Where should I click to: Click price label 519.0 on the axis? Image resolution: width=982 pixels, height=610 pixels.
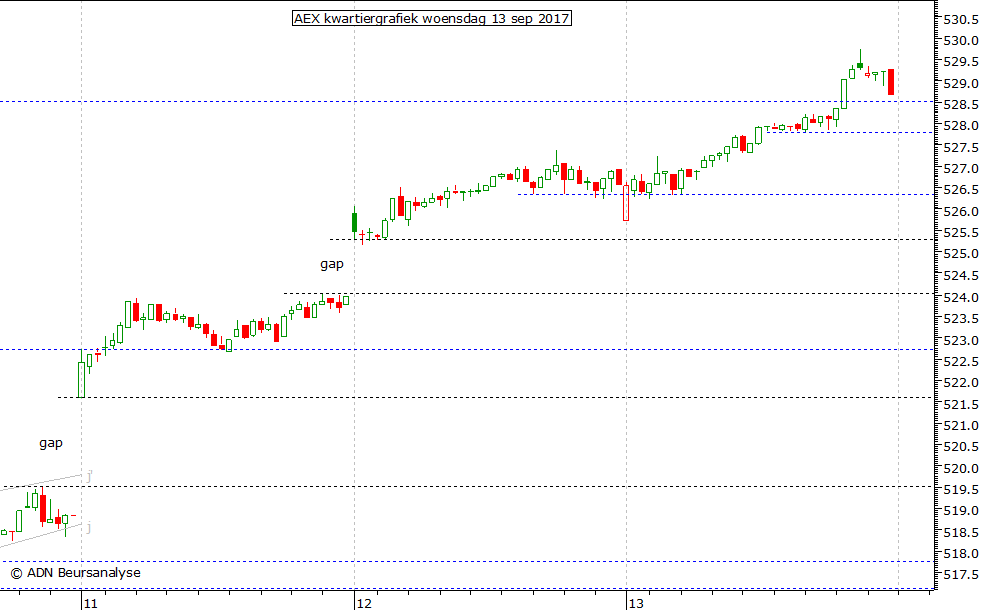pyautogui.click(x=961, y=511)
